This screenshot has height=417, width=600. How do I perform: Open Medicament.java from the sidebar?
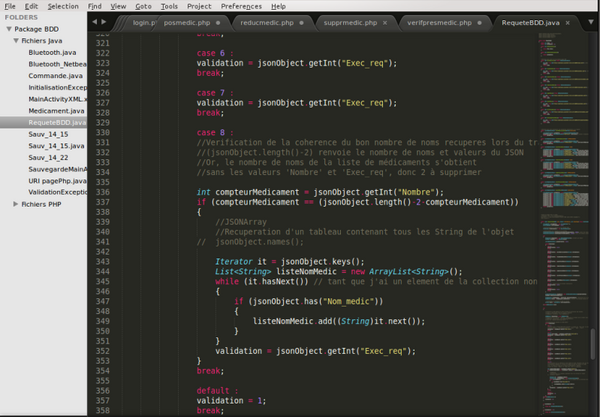point(57,110)
